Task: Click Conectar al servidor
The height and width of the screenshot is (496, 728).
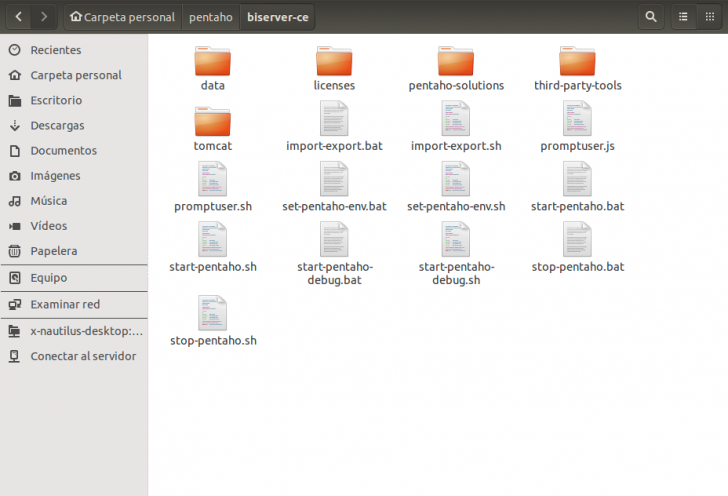Action: pos(74,356)
